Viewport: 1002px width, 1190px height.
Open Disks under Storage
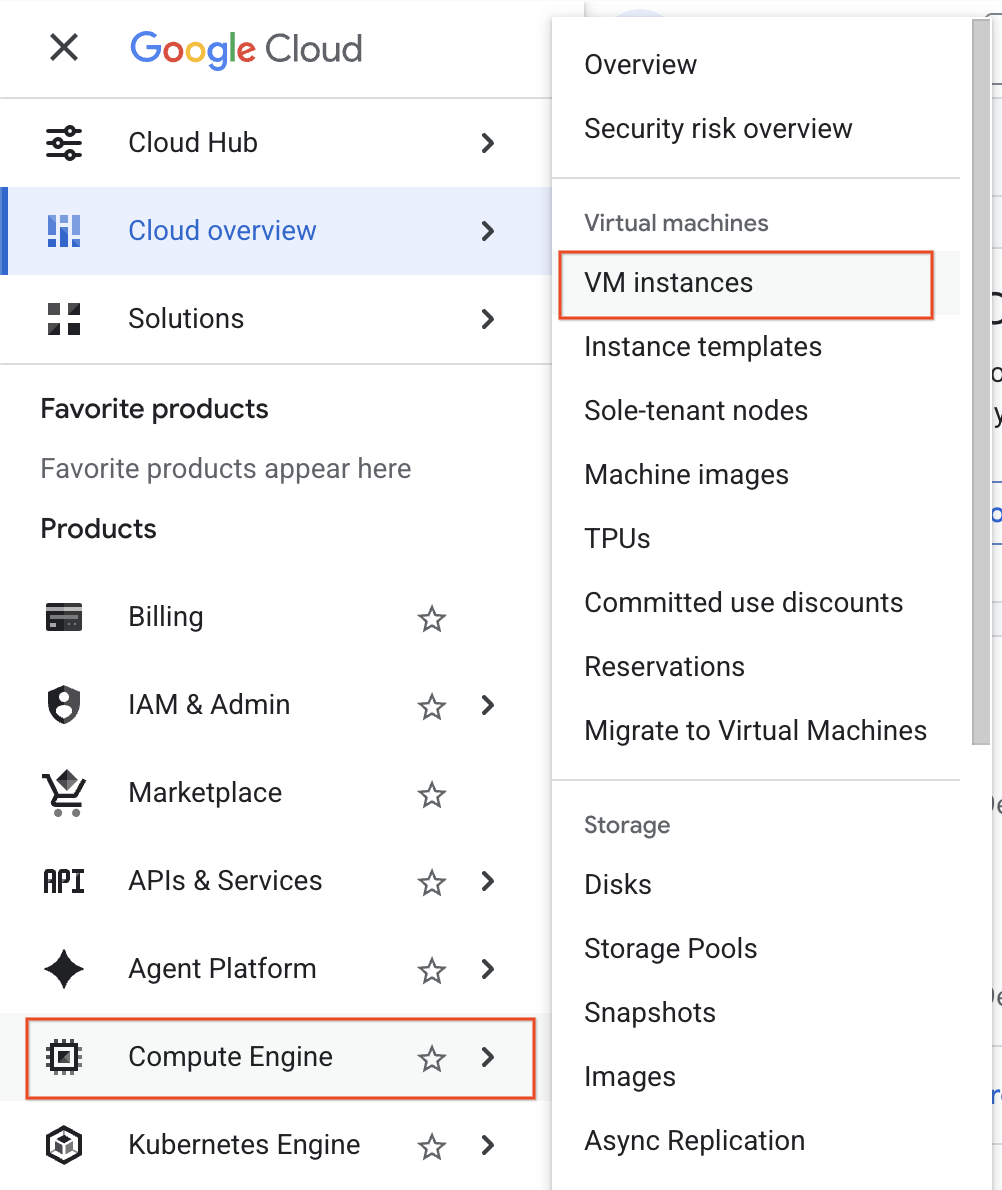click(756, 885)
